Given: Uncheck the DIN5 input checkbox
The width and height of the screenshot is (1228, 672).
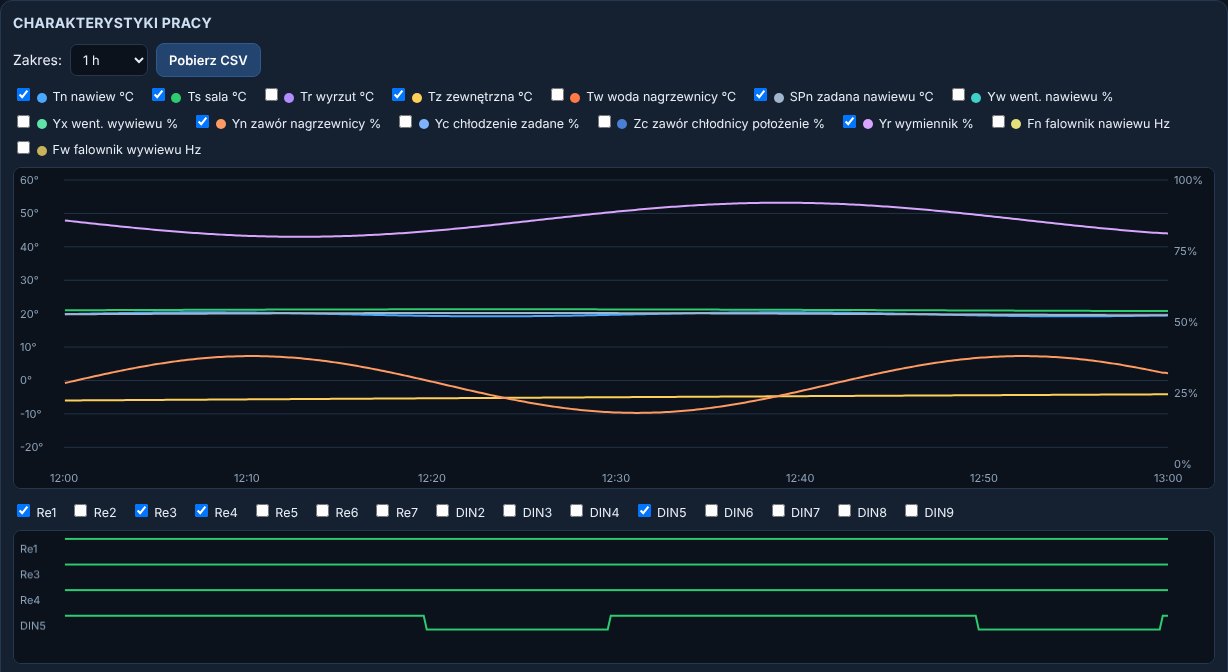Looking at the screenshot, I should [644, 511].
